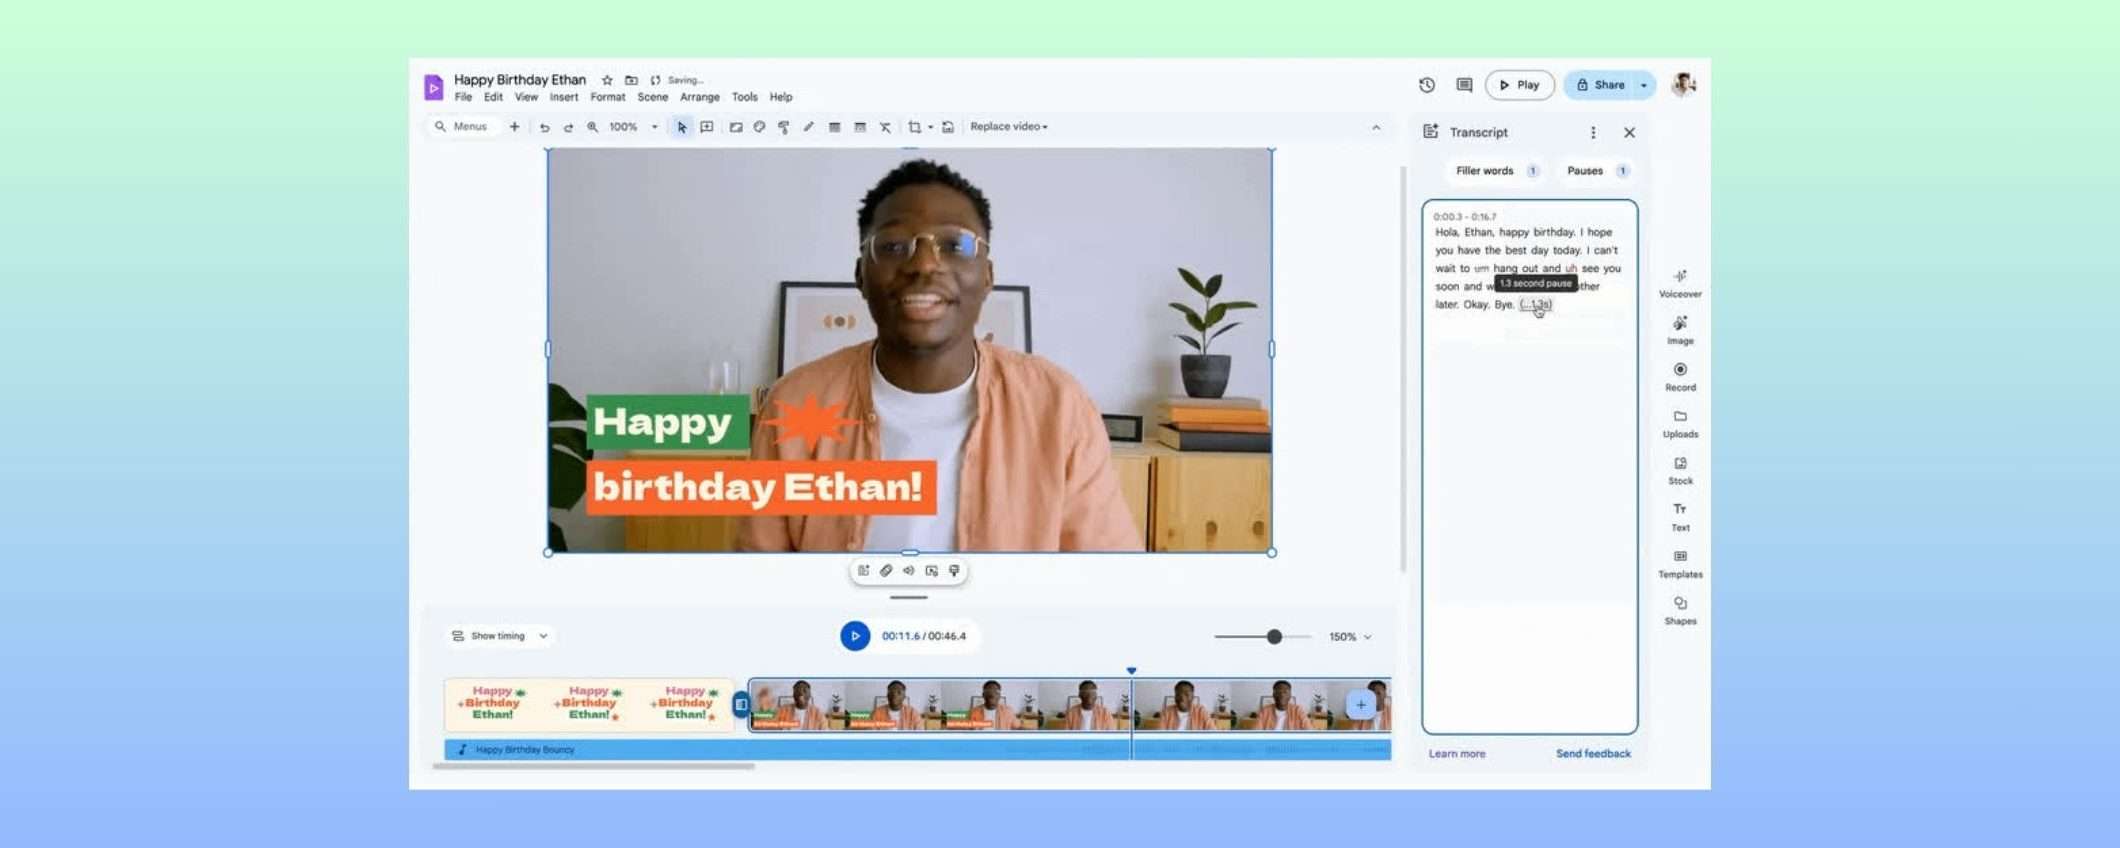Image resolution: width=2120 pixels, height=848 pixels.
Task: Open the Templates panel
Action: point(1679,563)
